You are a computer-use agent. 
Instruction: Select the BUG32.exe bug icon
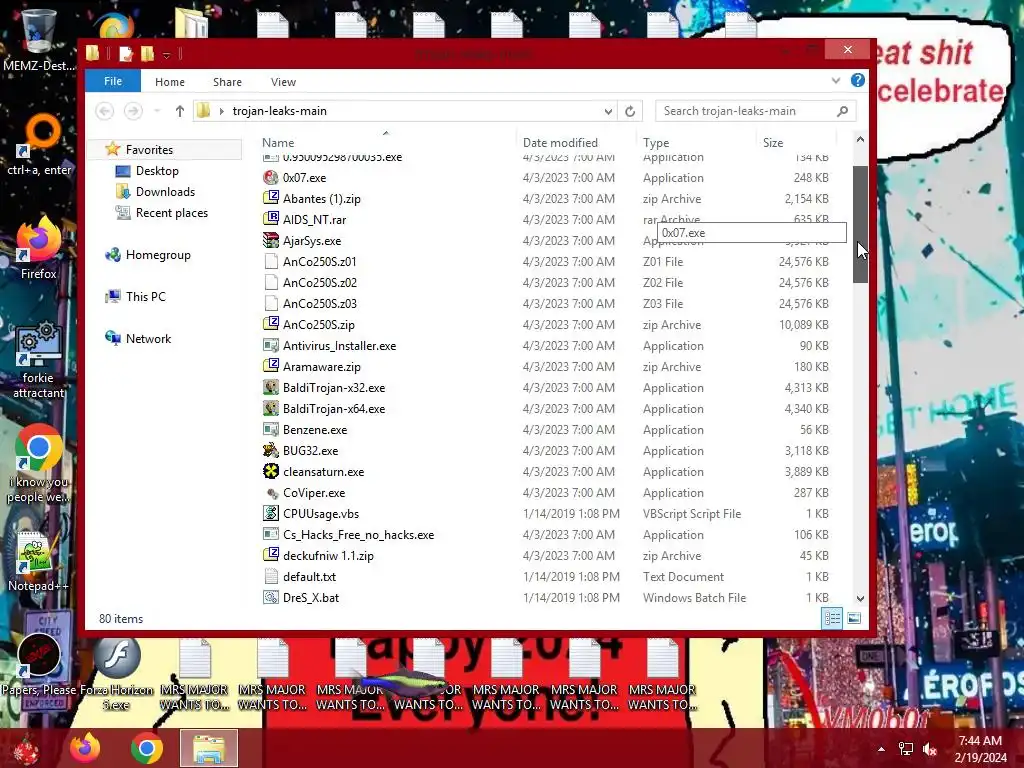pos(270,451)
